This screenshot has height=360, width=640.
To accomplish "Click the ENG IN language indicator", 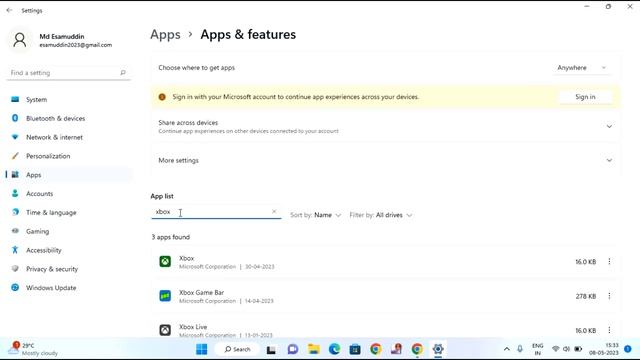I will [538, 349].
